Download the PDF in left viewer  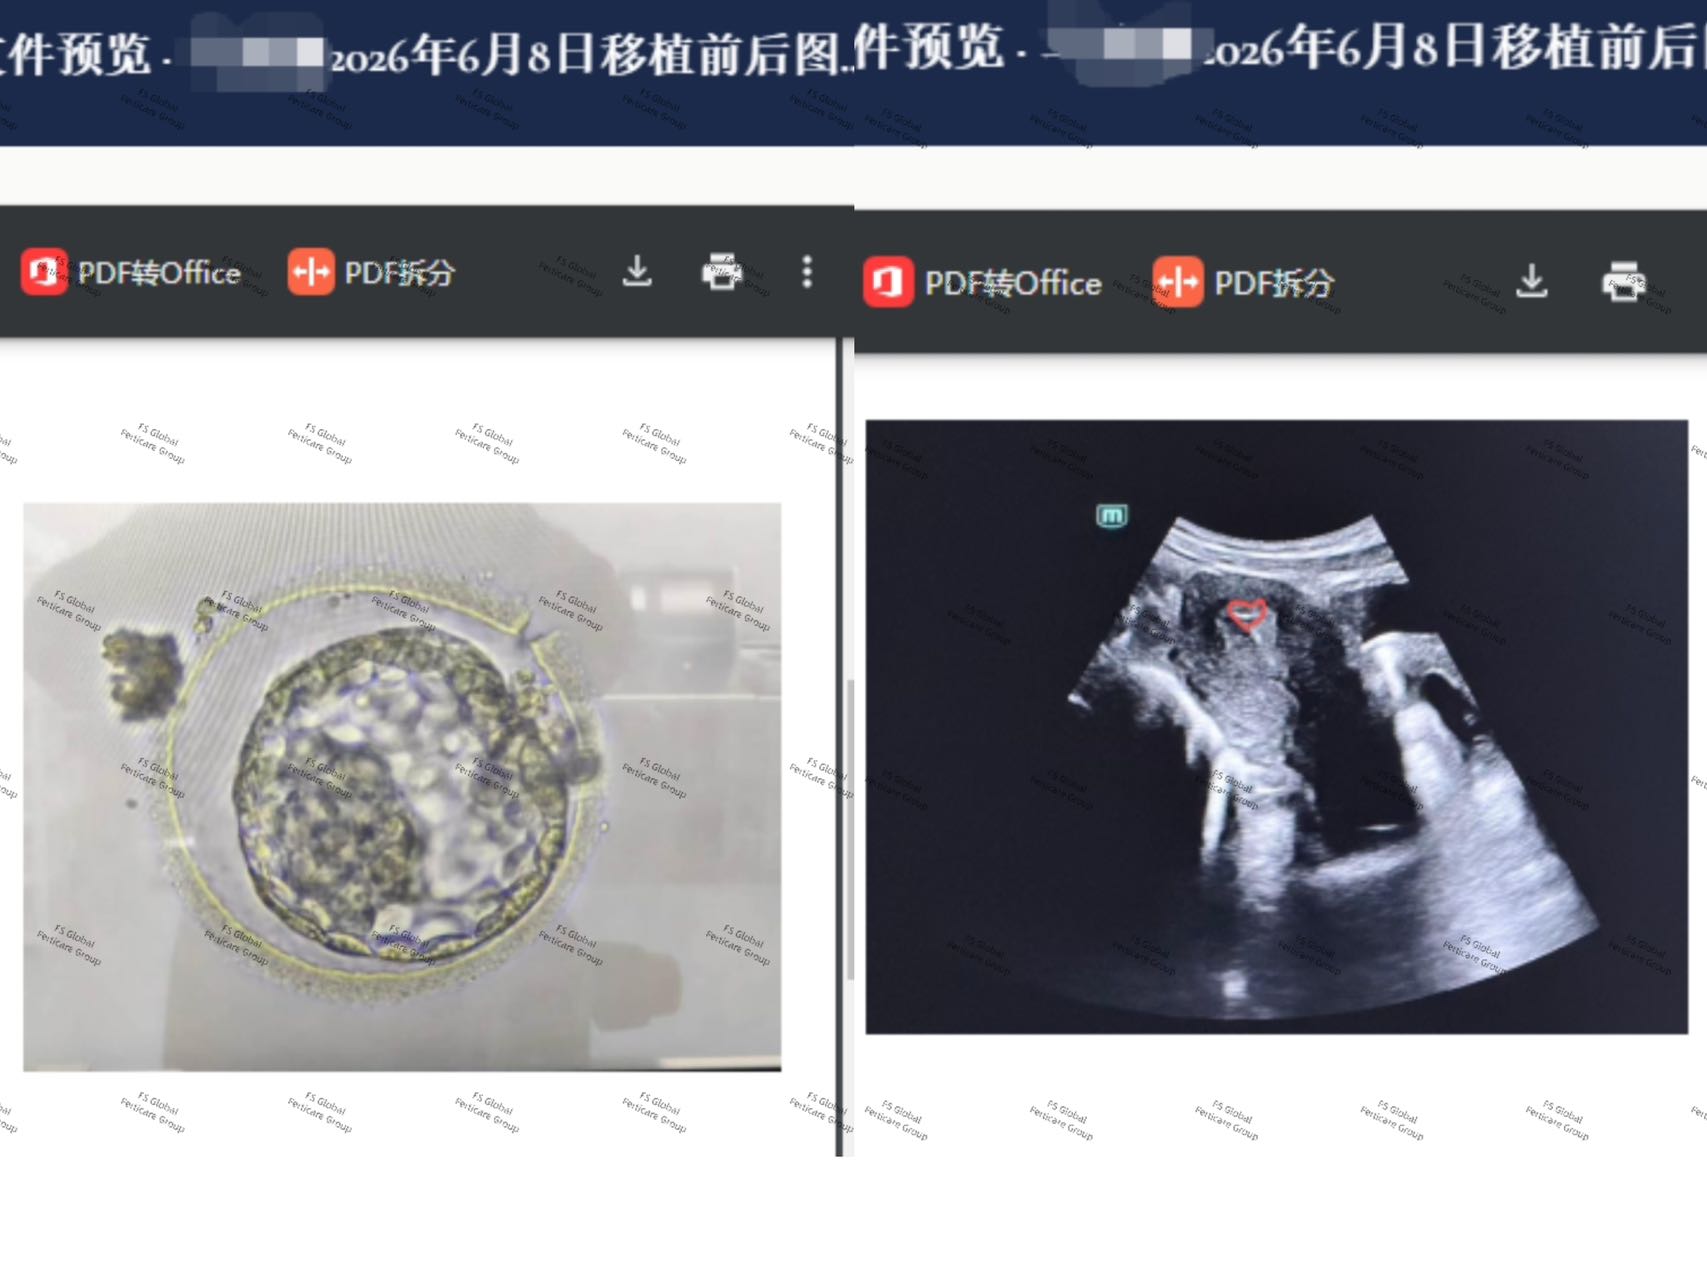point(637,272)
